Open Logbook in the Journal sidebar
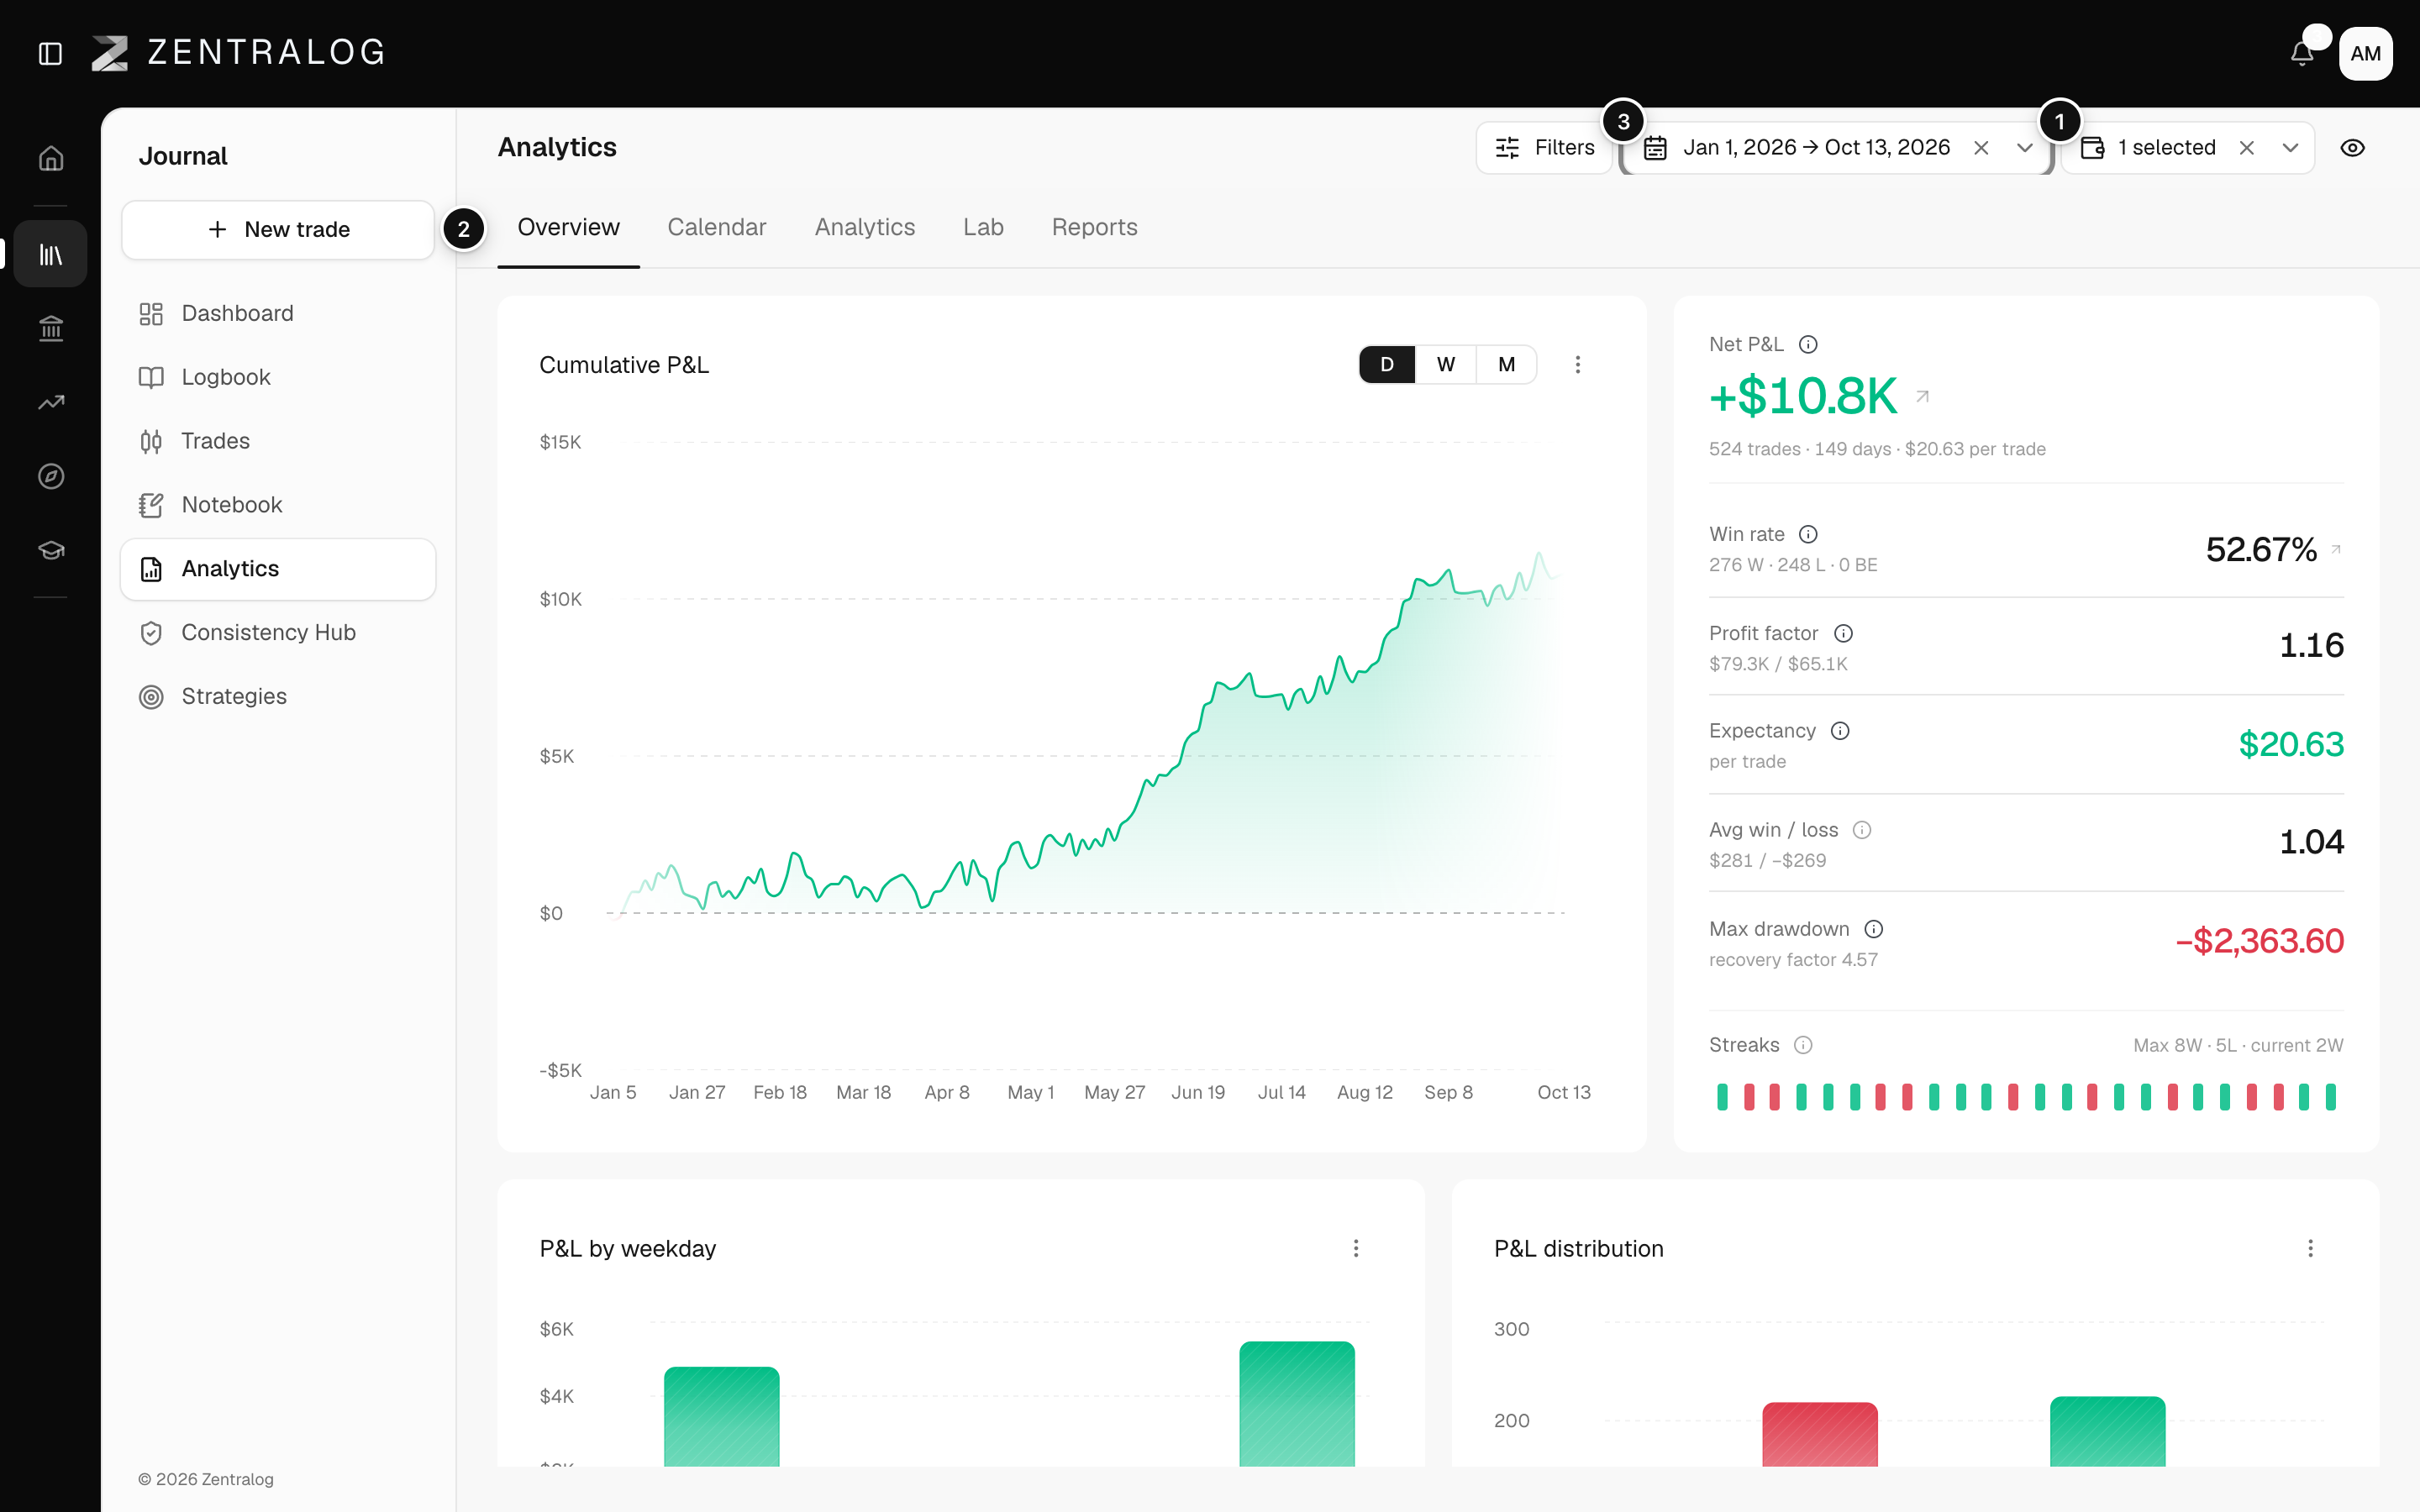 coord(278,377)
